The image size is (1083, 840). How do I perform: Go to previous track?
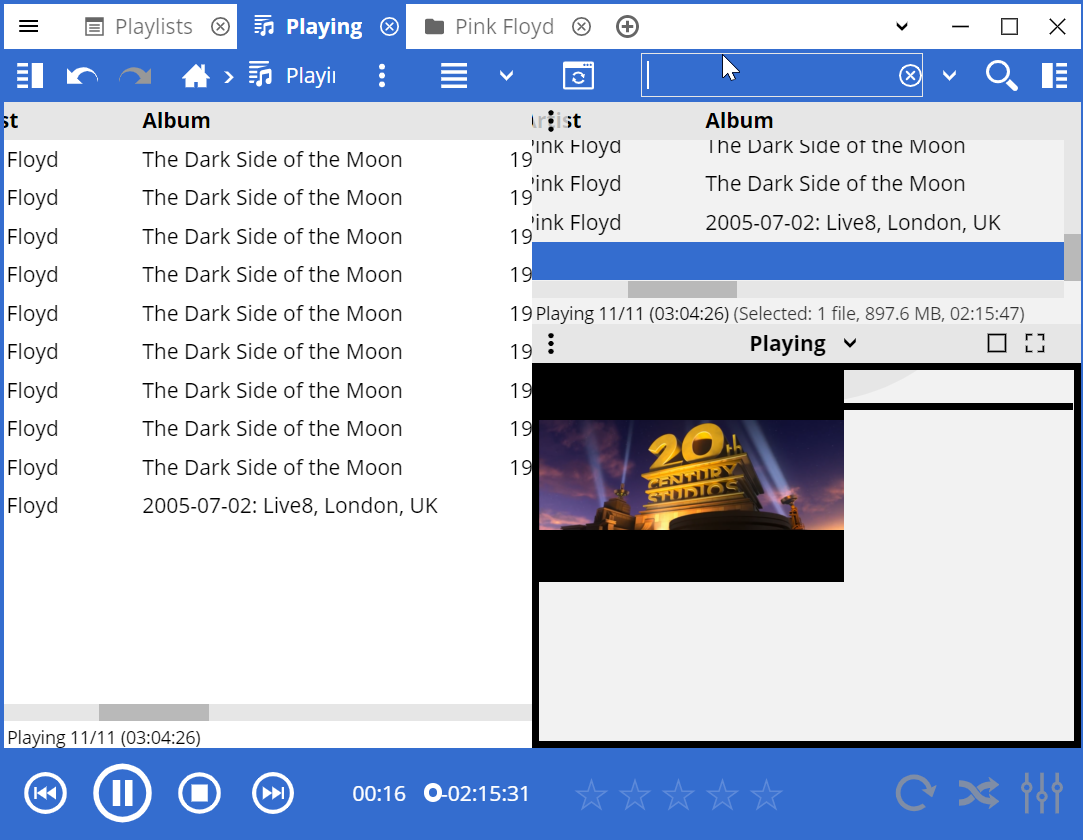pyautogui.click(x=45, y=794)
